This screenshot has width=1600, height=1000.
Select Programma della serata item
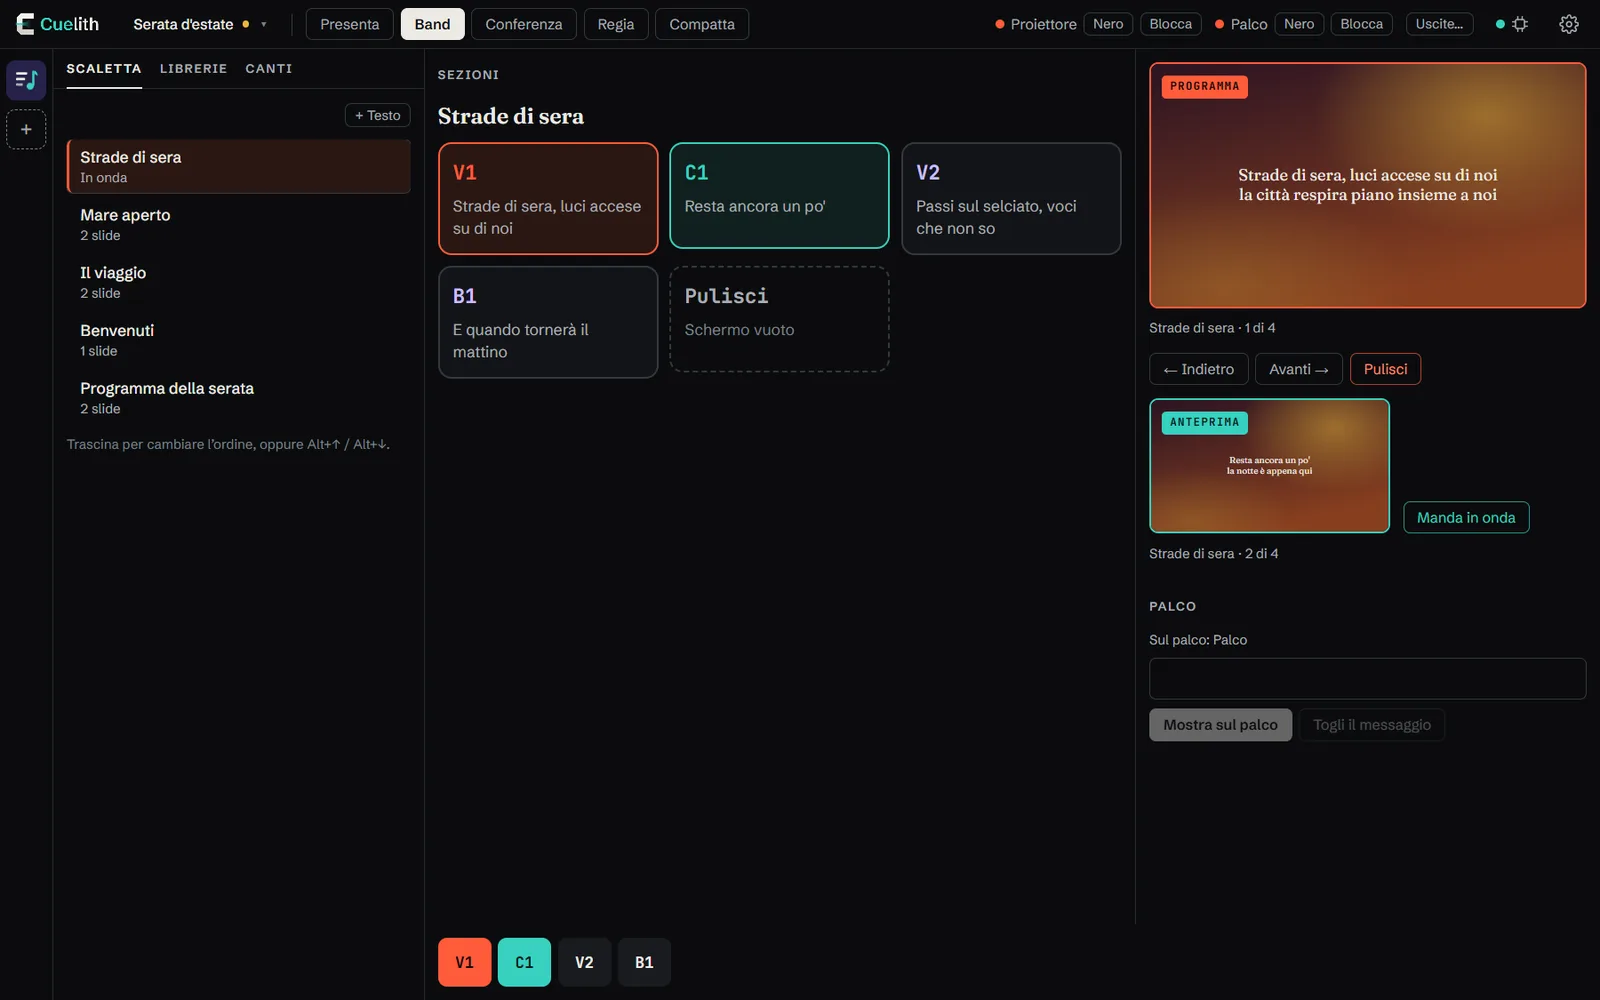click(239, 398)
